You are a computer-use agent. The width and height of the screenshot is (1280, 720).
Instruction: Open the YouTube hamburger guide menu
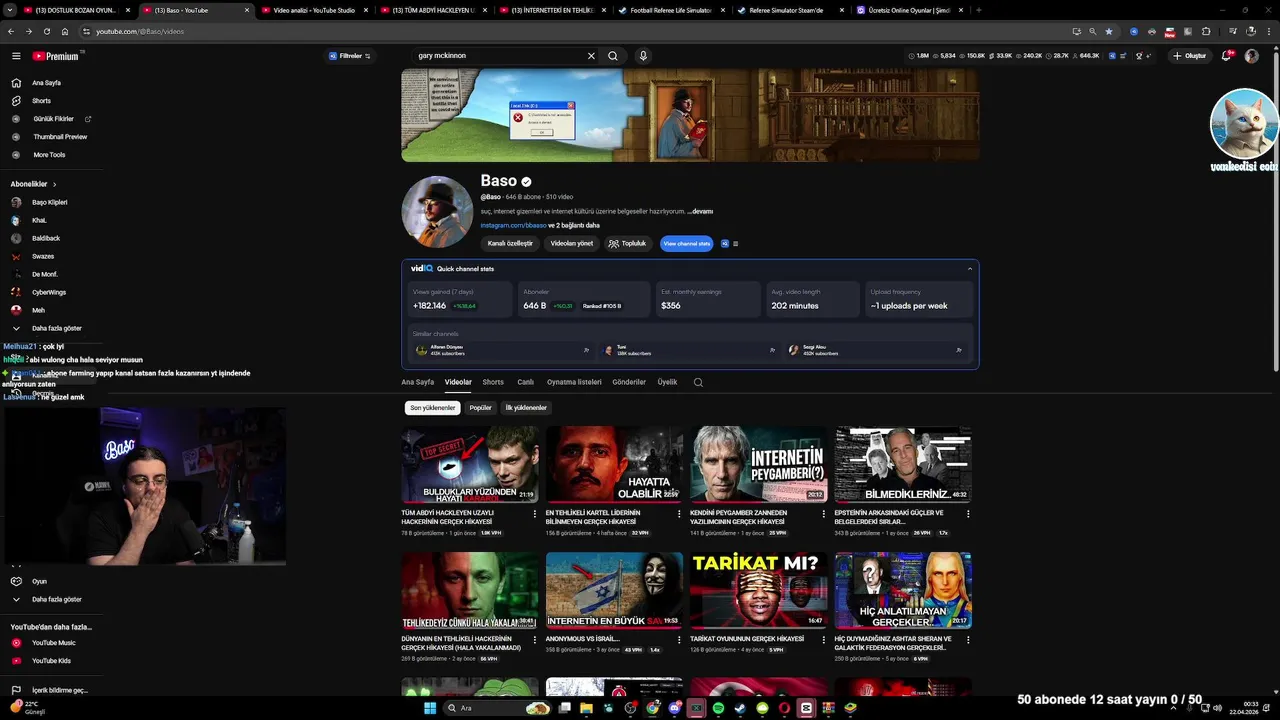pos(16,56)
